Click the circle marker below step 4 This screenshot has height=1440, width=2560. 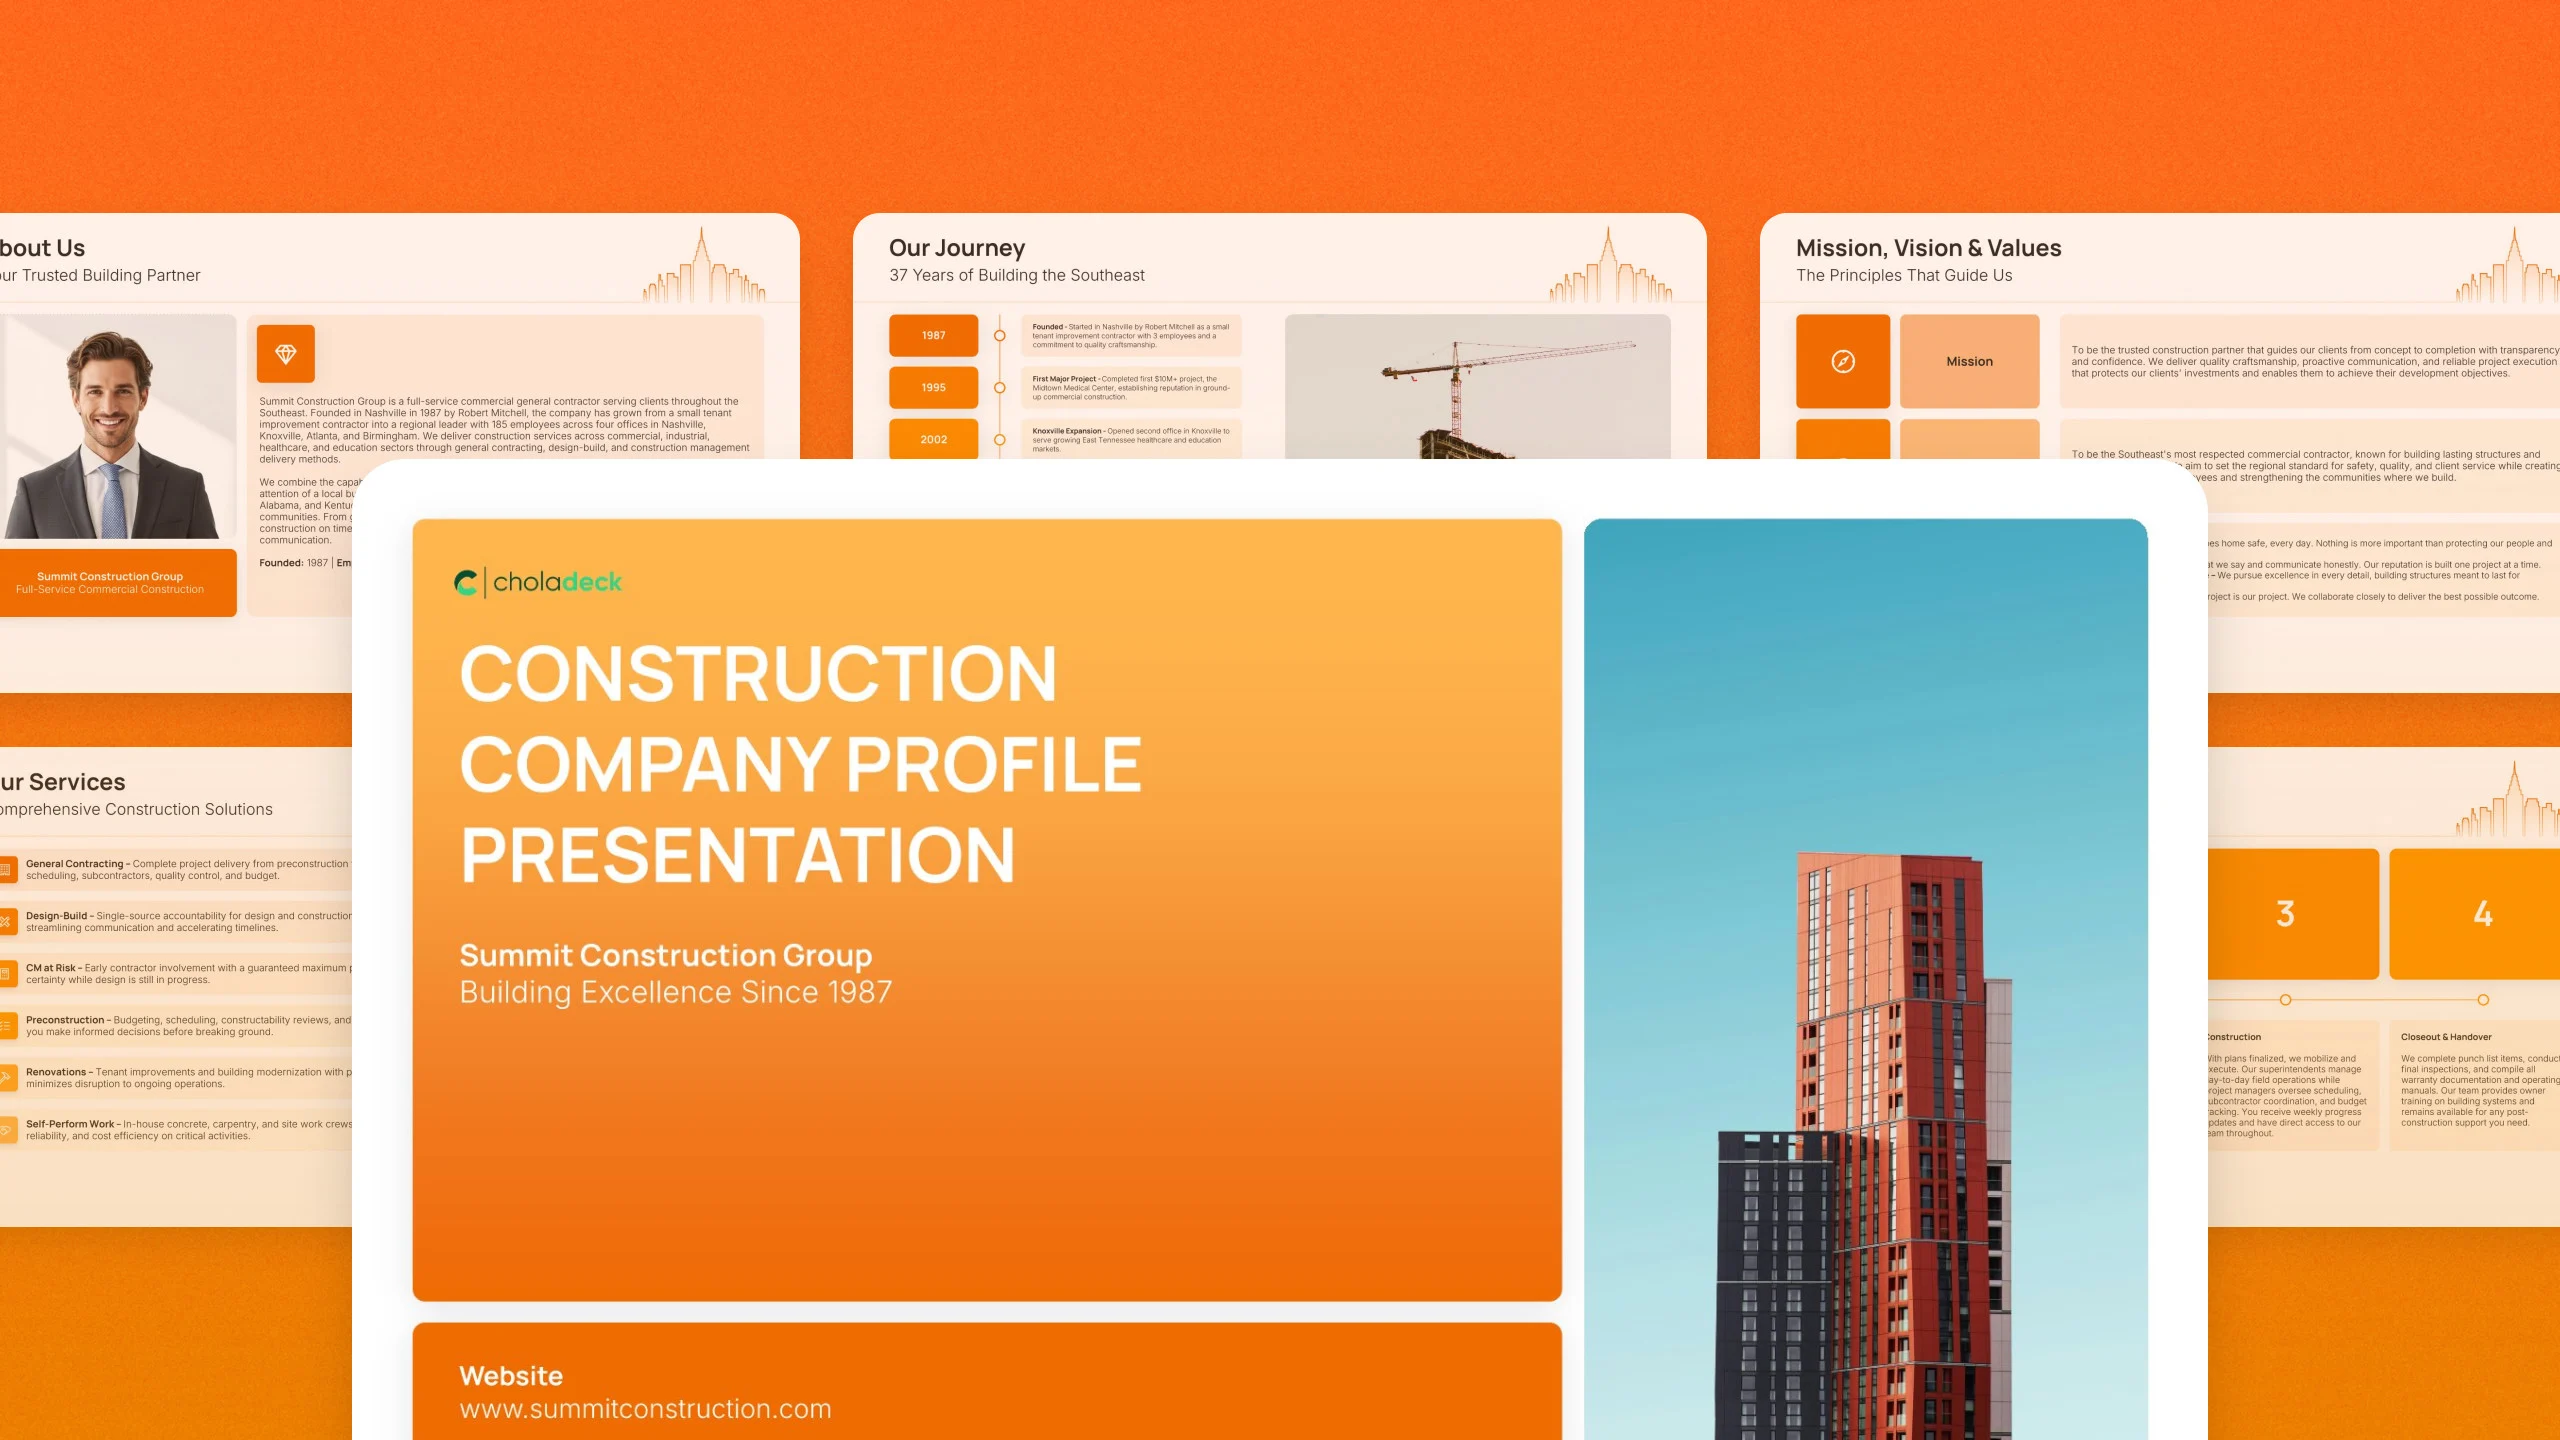[x=2483, y=1000]
